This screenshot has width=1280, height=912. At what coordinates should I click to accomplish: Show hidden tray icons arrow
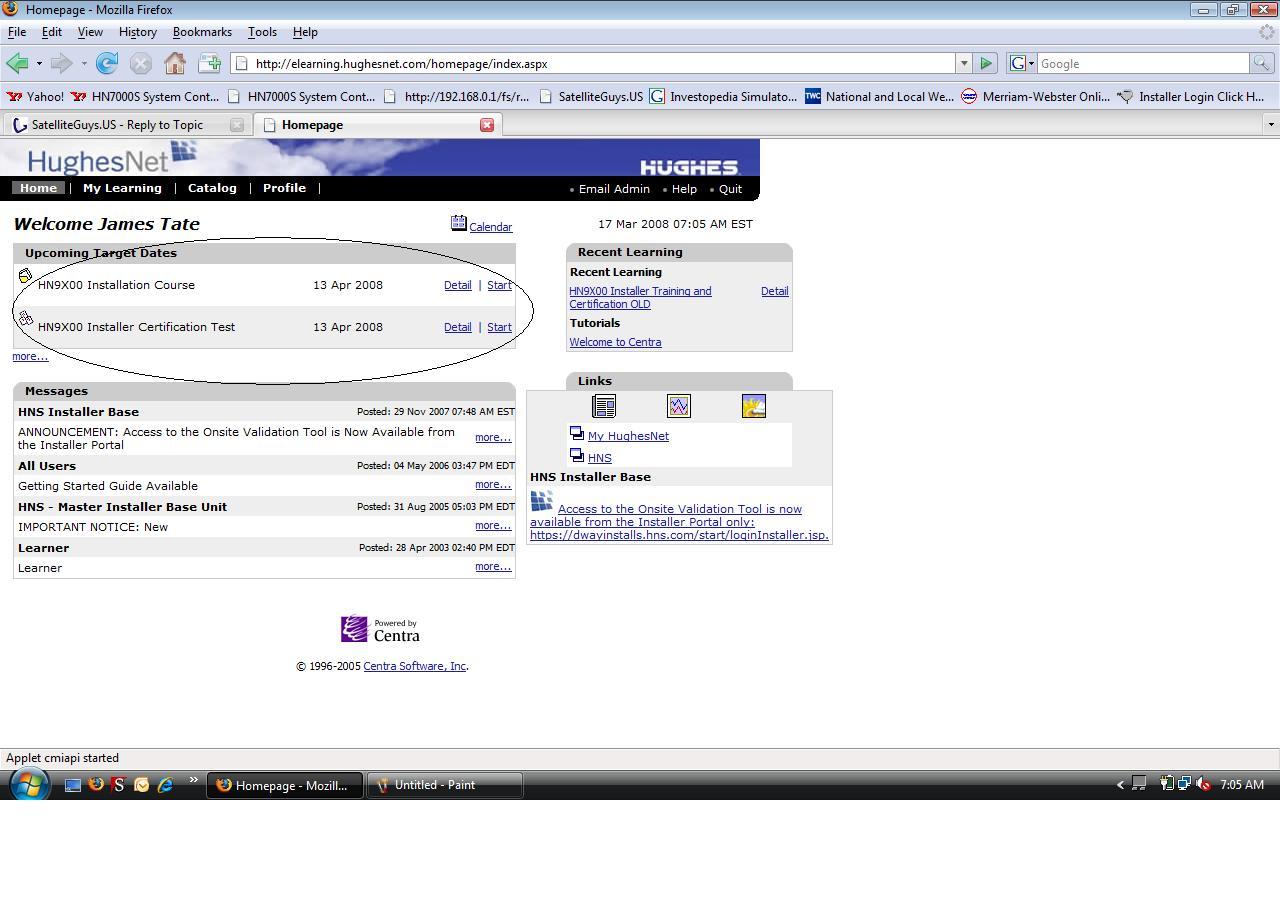[1120, 785]
